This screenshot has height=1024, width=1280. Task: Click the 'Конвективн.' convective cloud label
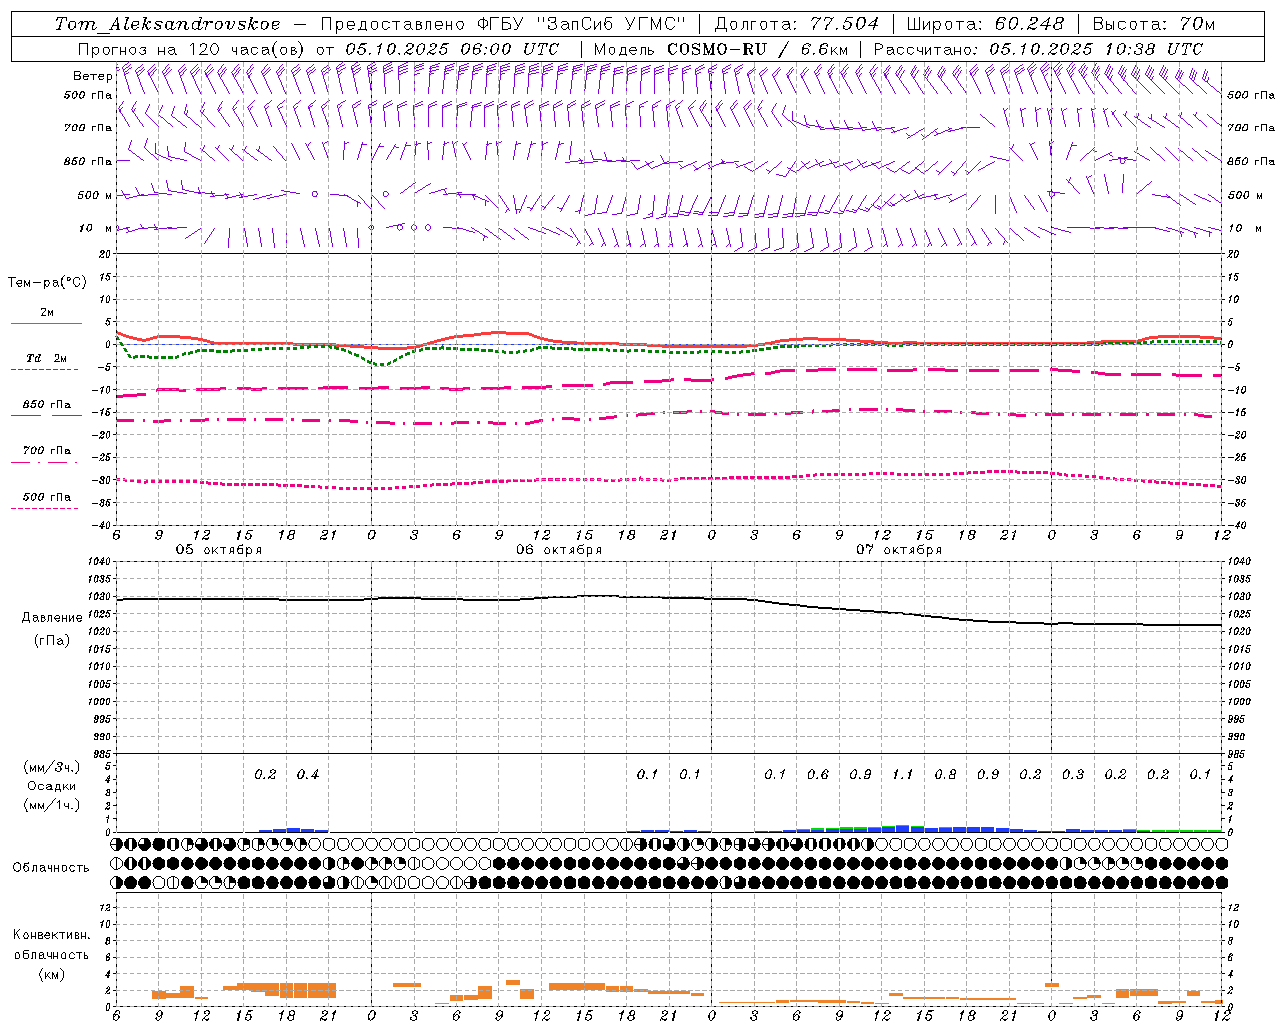(51, 935)
